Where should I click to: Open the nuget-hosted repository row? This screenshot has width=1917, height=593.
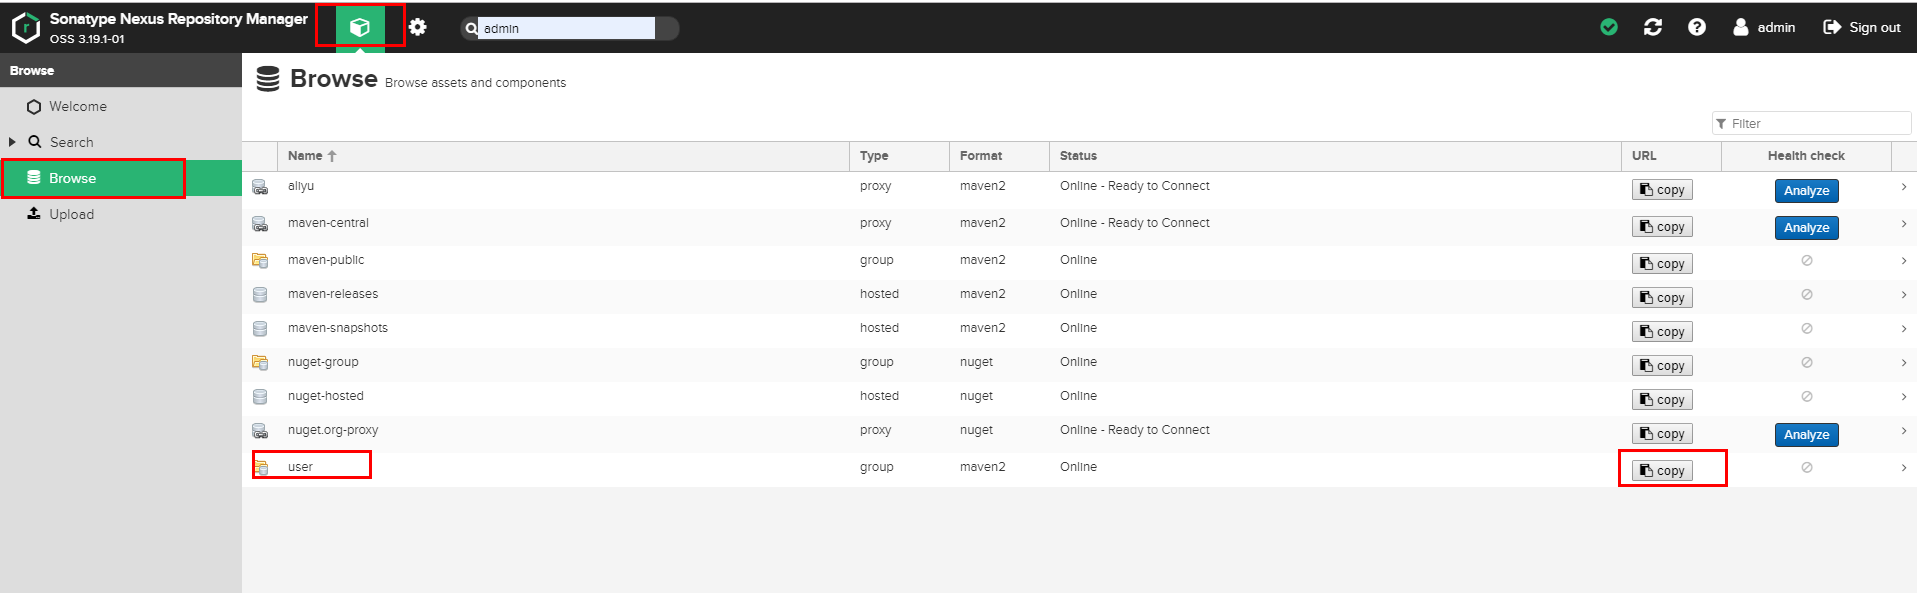[x=1079, y=399]
